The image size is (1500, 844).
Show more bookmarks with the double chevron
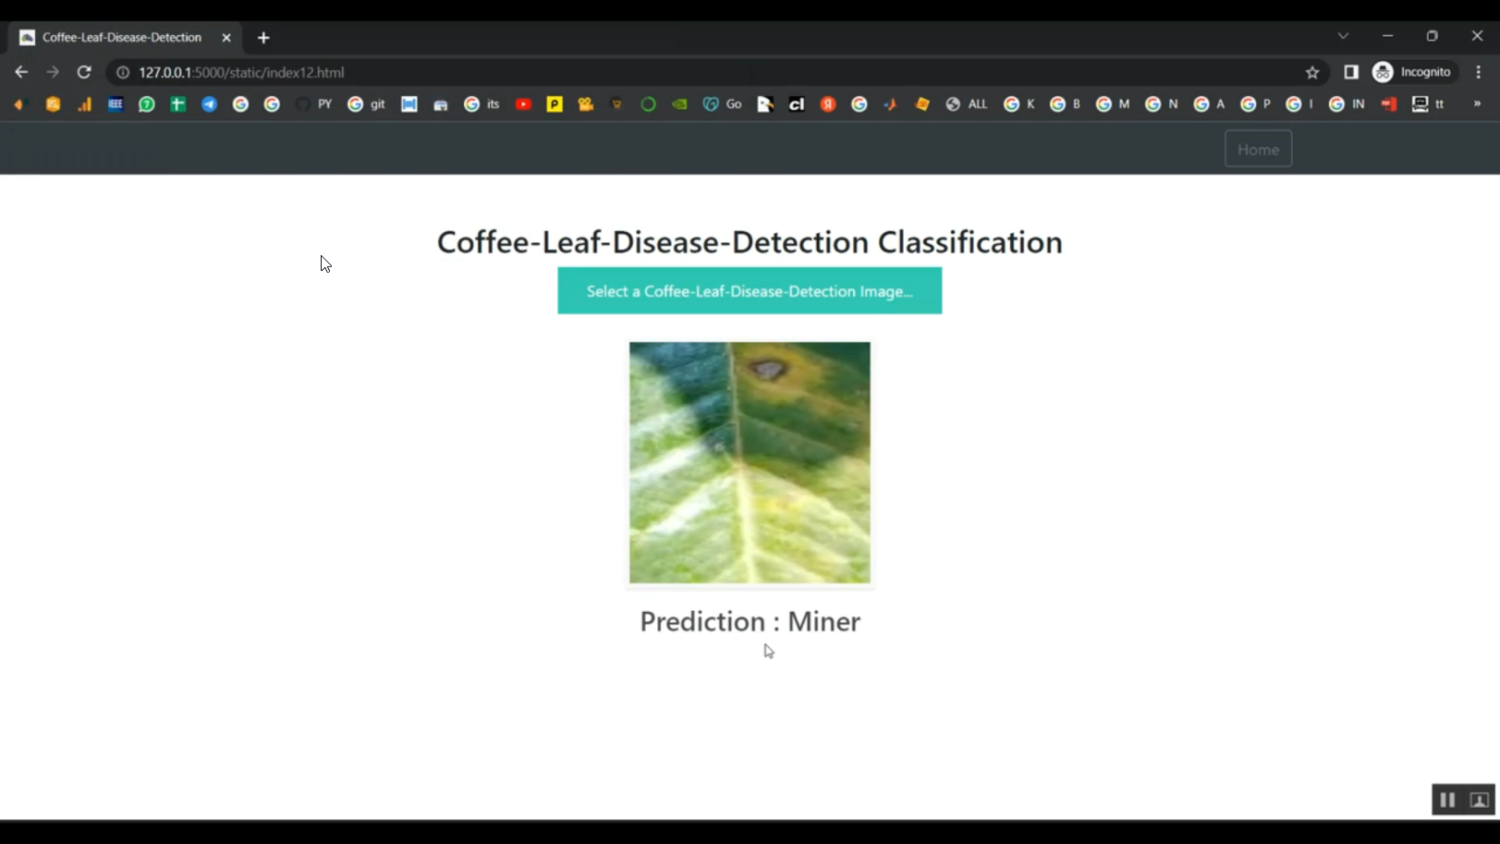[x=1477, y=104]
